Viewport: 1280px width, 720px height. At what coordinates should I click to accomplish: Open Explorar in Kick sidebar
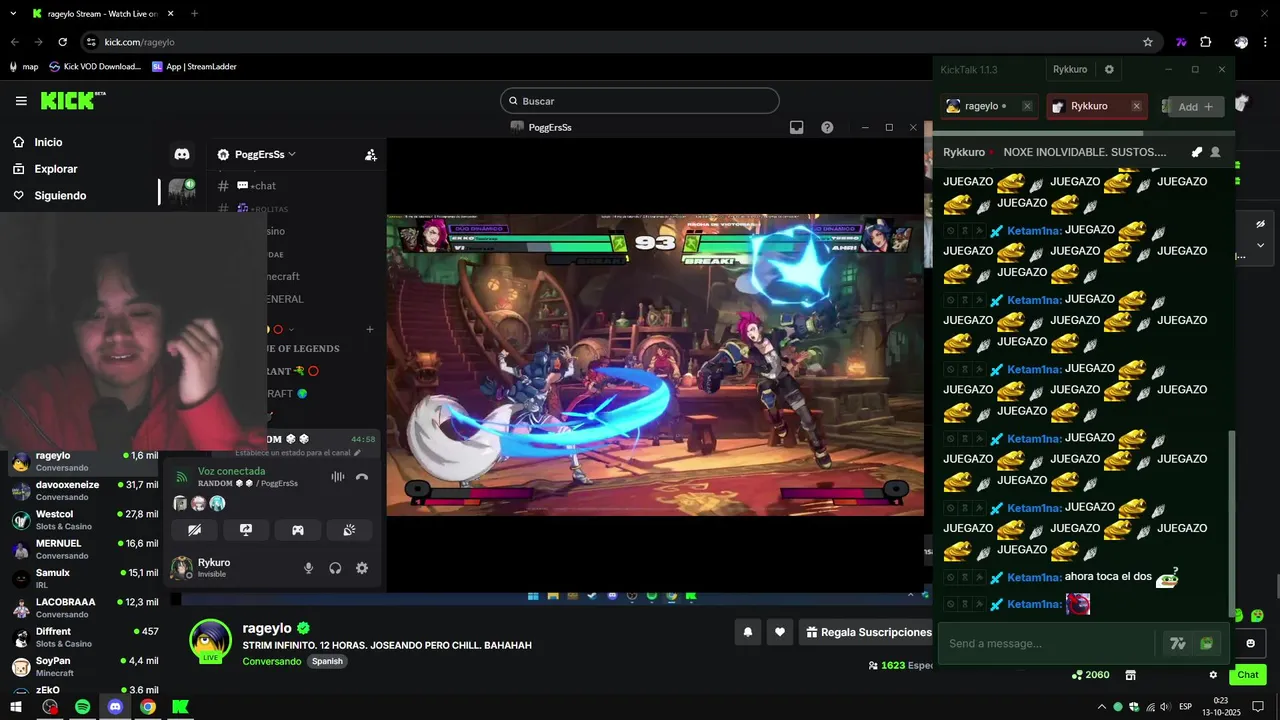tap(55, 169)
